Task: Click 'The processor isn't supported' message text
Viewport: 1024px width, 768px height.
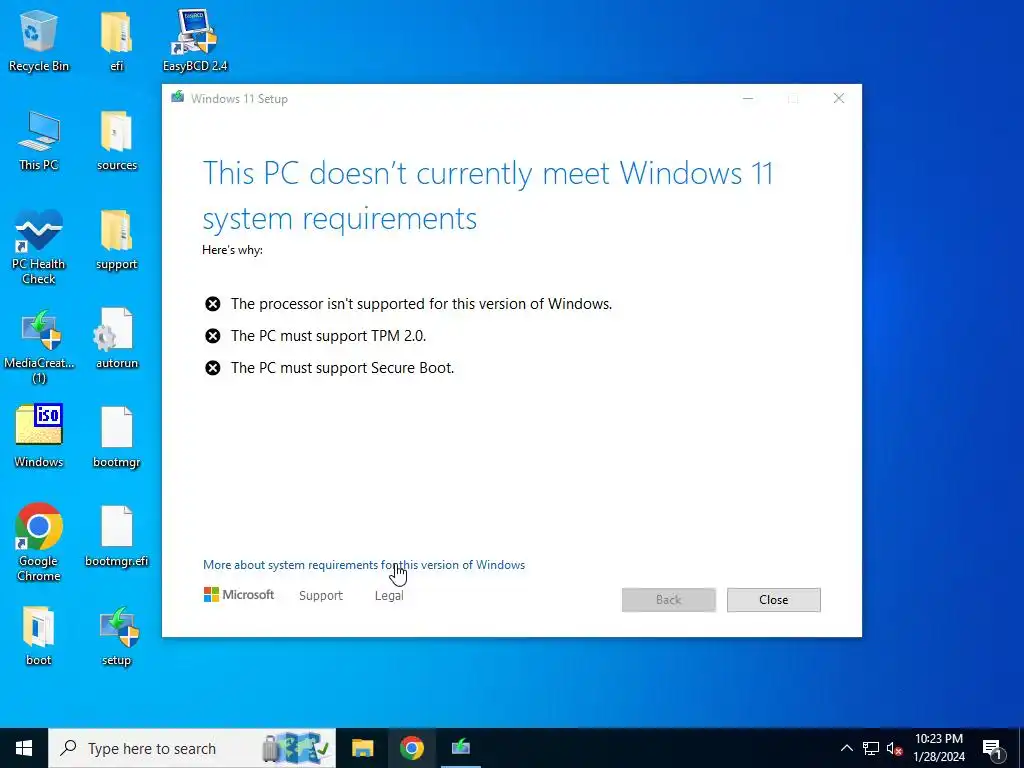Action: [x=421, y=304]
